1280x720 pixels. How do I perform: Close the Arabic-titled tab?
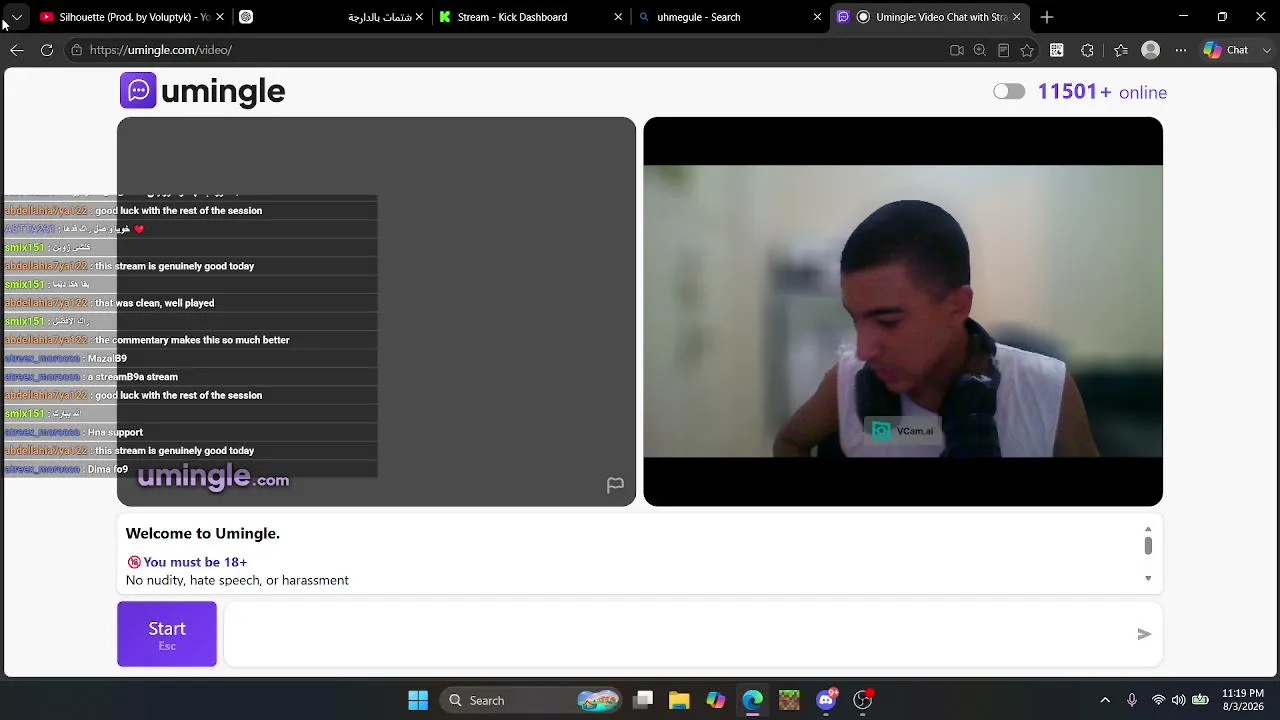click(x=419, y=17)
